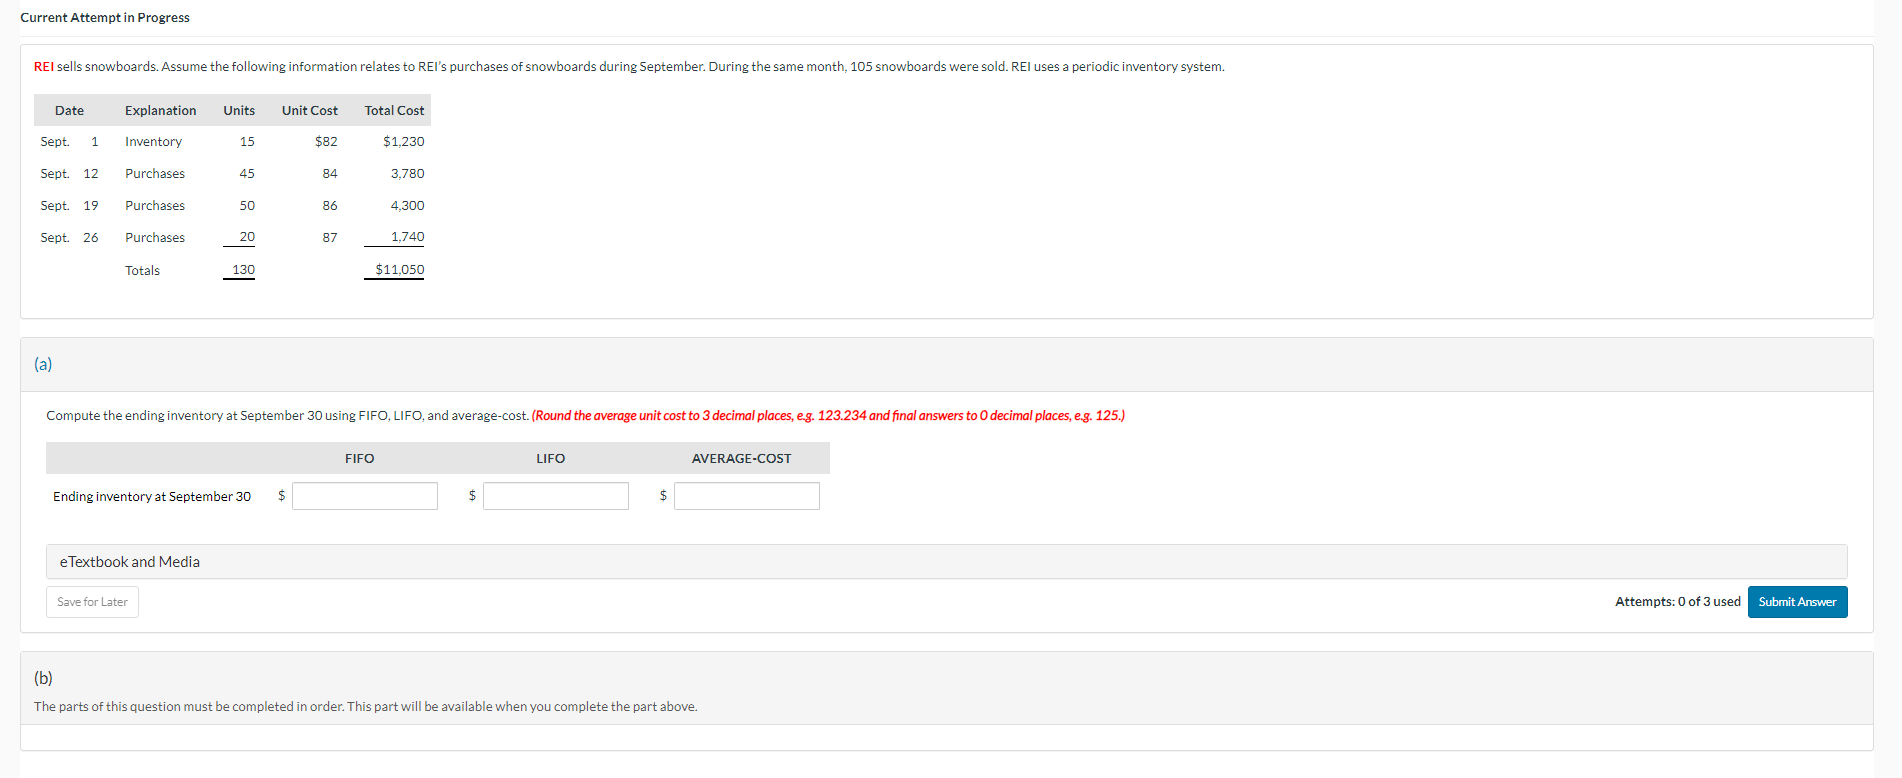This screenshot has height=778, width=1902.
Task: Click the 'Ending inventory at September 30' label
Action: point(152,497)
